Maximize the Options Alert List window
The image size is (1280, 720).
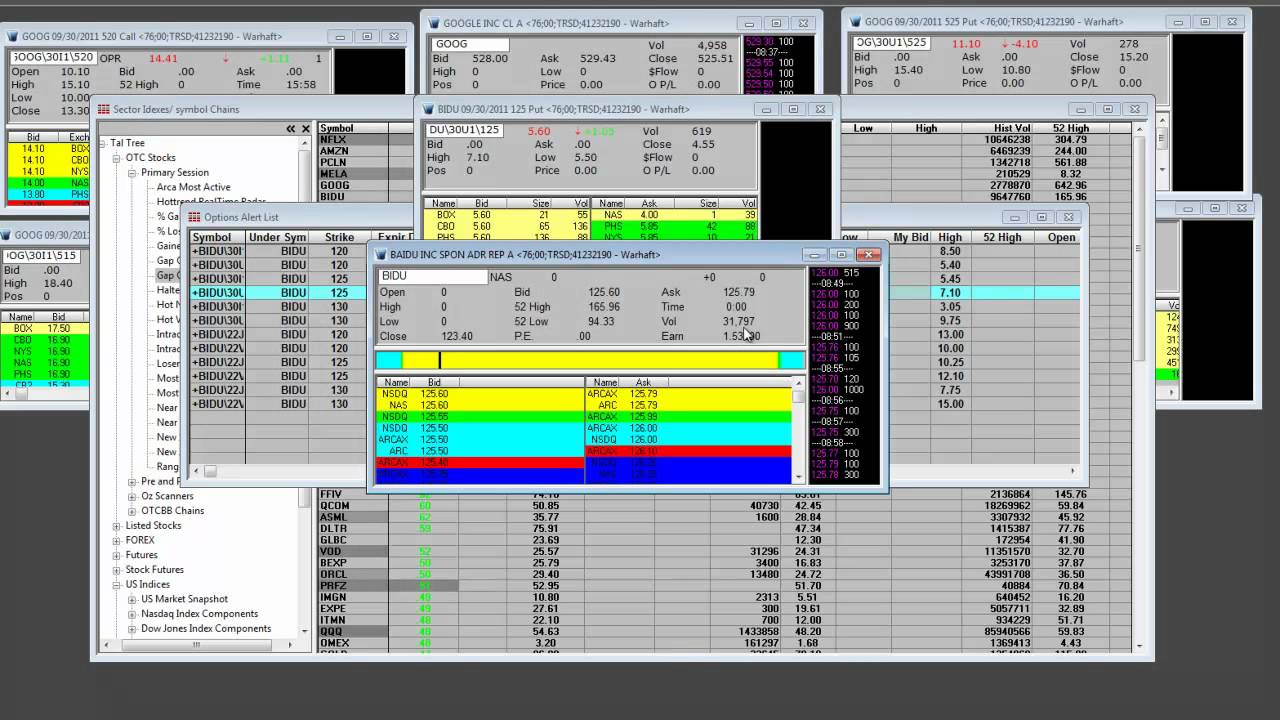click(1041, 217)
